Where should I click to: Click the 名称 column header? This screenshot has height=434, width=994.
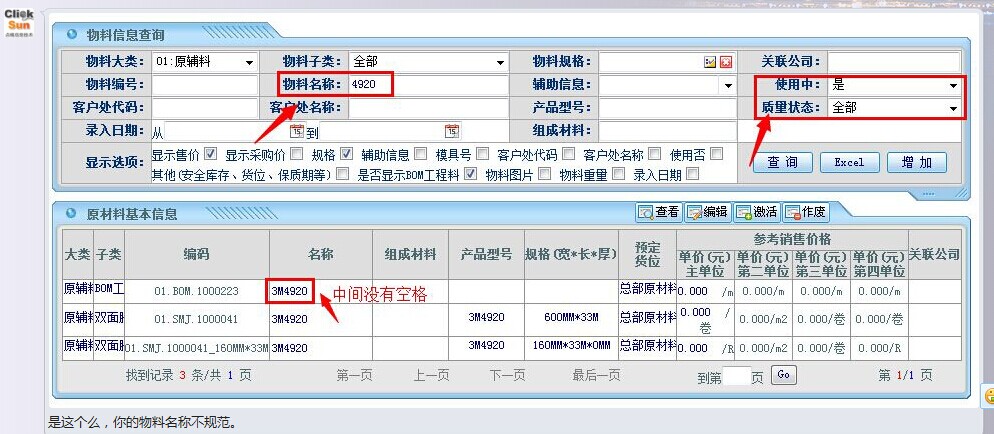pos(321,255)
